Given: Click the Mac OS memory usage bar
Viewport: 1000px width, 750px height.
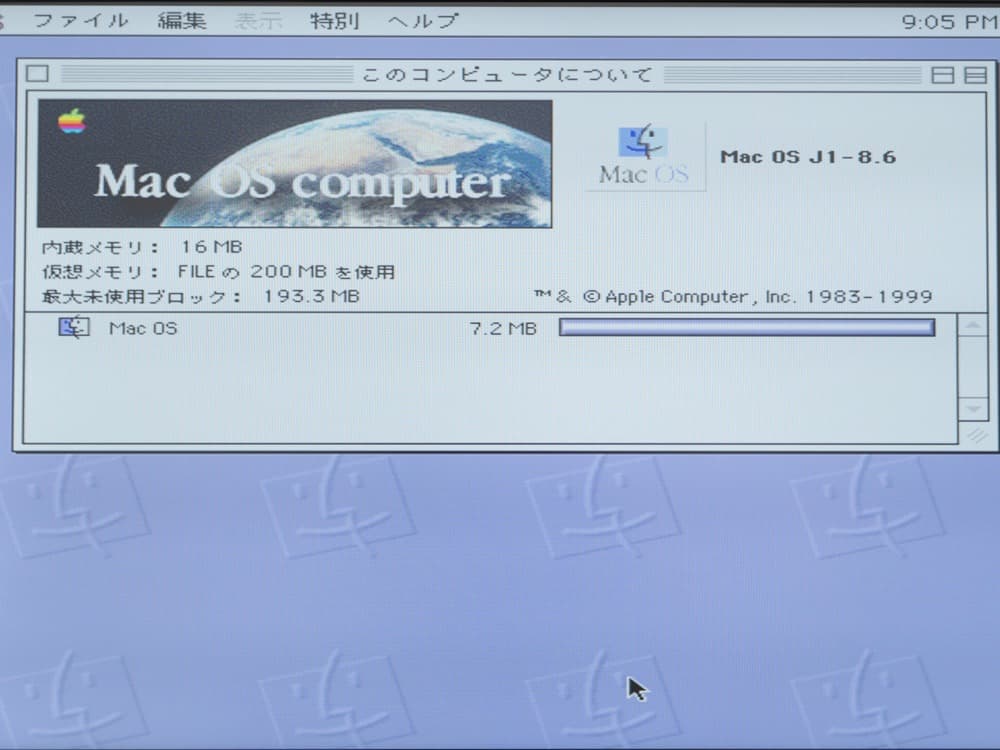Looking at the screenshot, I should click(745, 325).
